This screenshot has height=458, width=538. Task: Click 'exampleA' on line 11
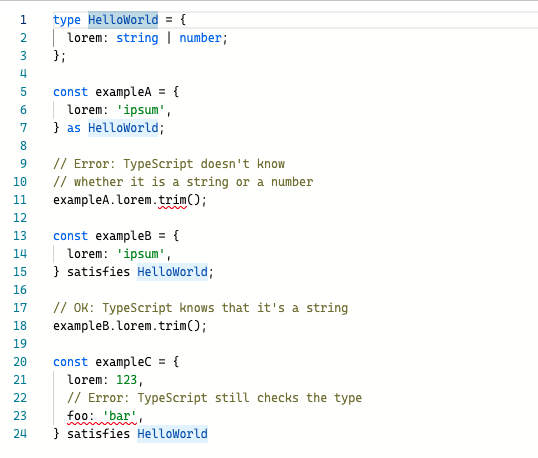click(x=81, y=200)
